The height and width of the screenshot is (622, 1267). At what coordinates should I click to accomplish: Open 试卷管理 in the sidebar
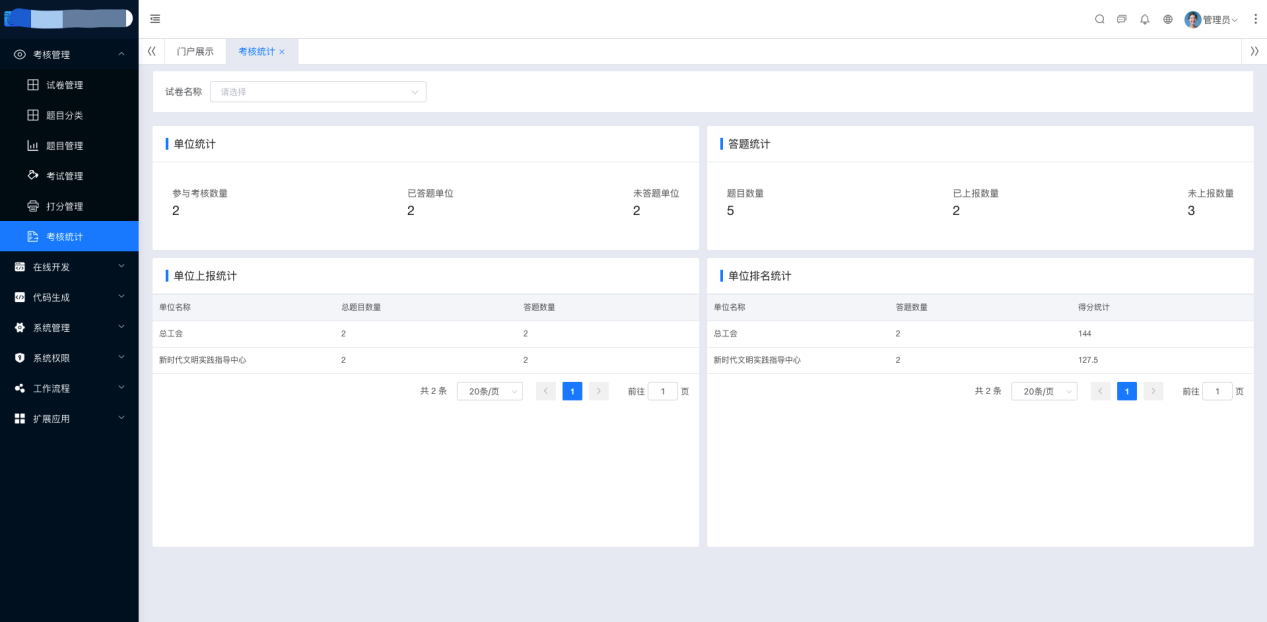pos(69,85)
